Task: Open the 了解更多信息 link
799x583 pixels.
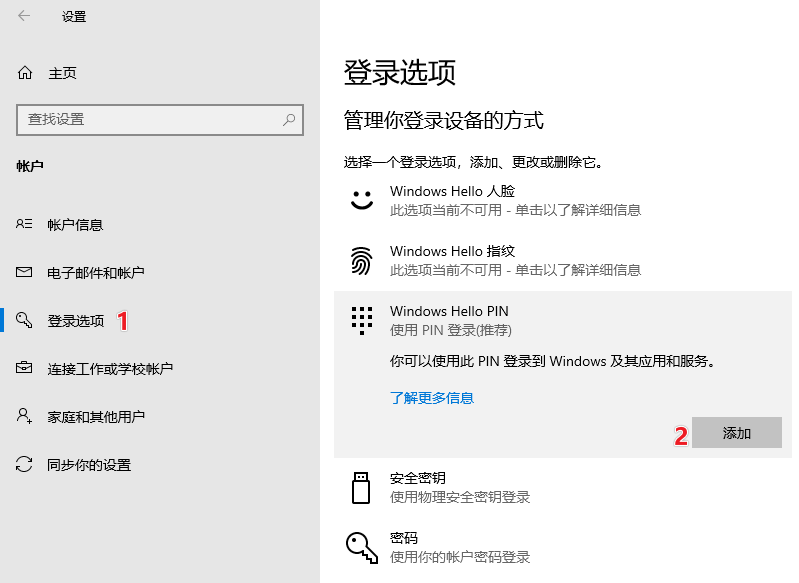Action: (432, 398)
